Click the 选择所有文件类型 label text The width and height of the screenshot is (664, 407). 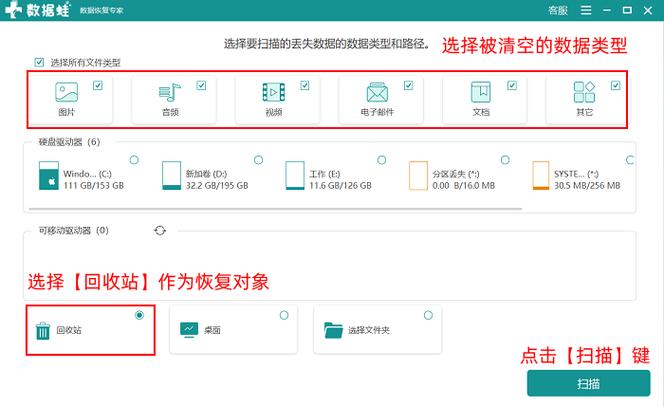point(86,63)
